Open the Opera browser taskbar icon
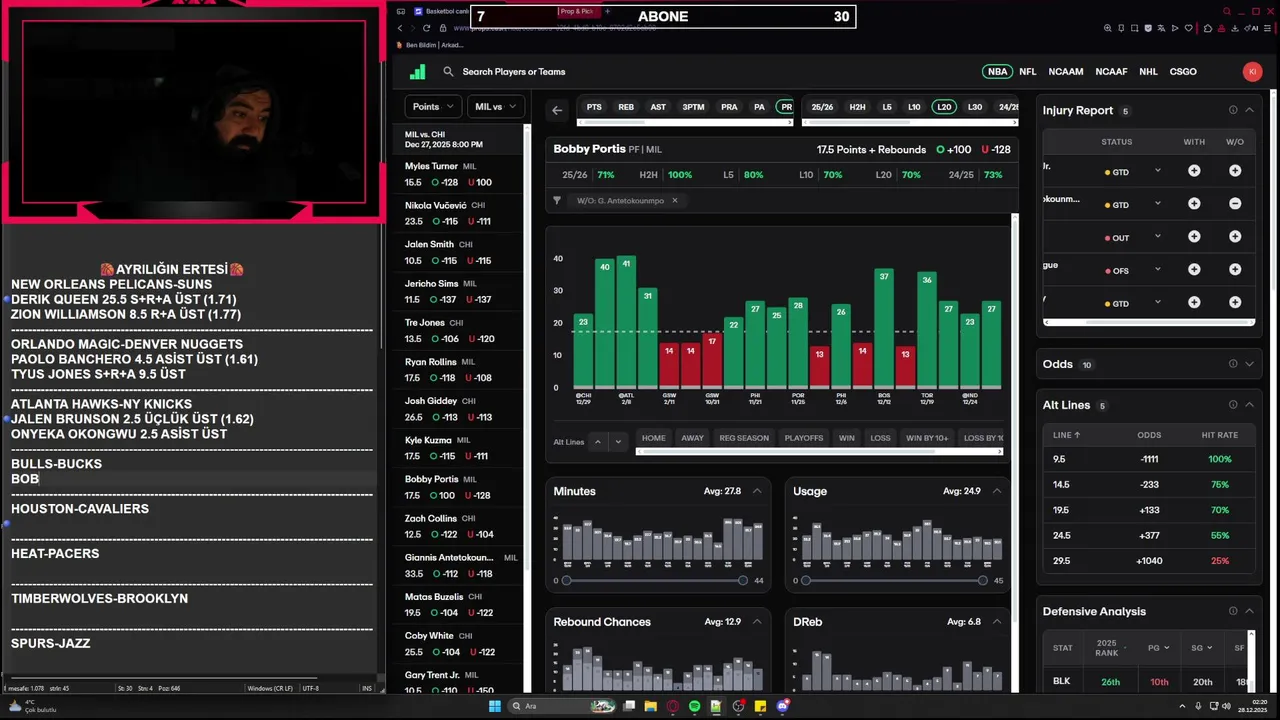The image size is (1280, 720). pos(673,706)
